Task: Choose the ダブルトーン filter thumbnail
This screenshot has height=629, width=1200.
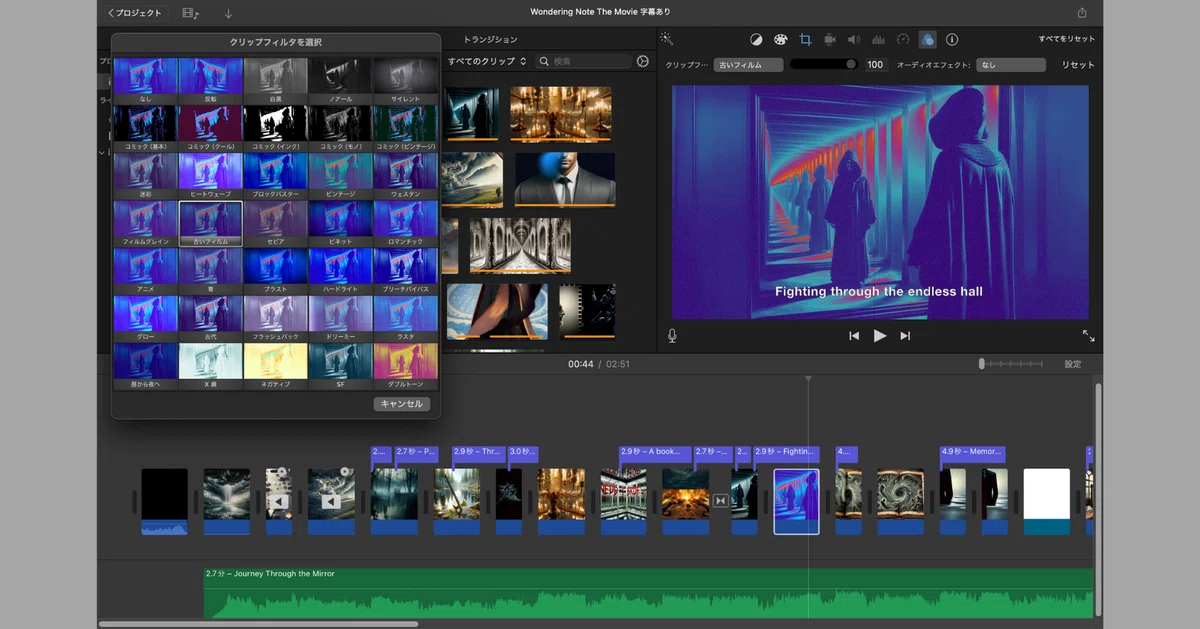Action: 405,366
